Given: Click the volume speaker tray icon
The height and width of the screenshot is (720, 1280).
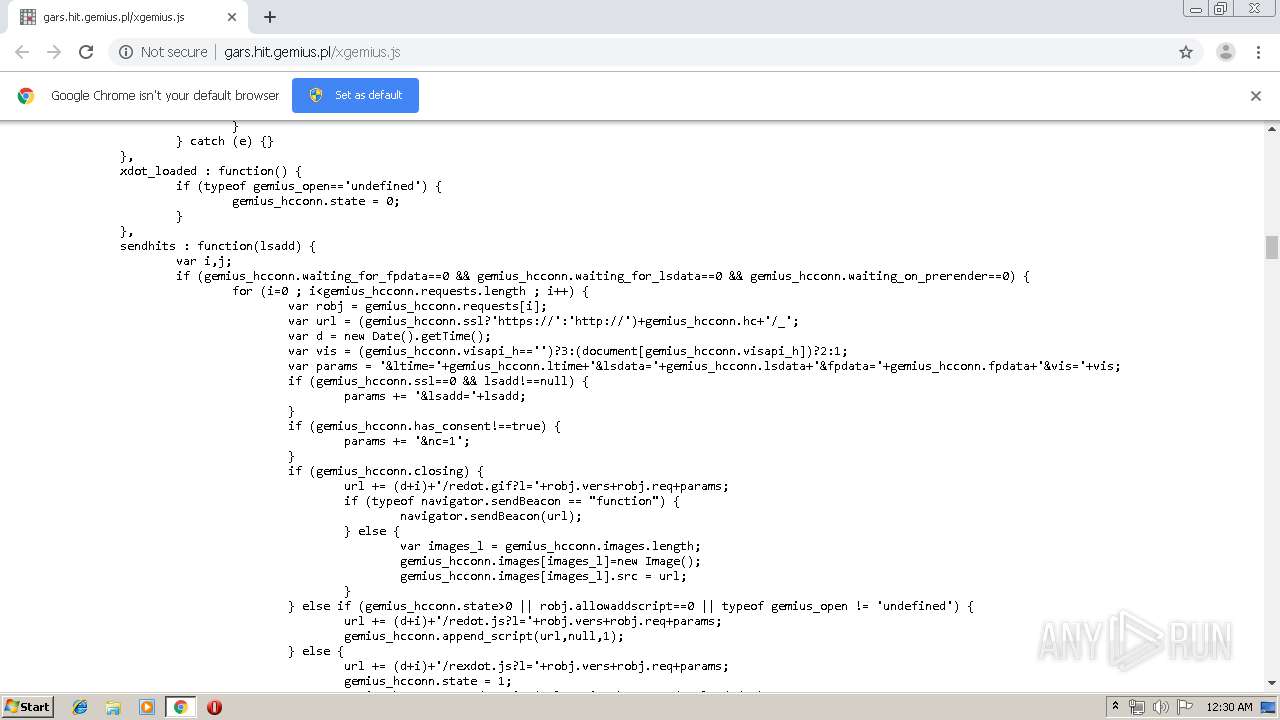Looking at the screenshot, I should pyautogui.click(x=1160, y=707).
